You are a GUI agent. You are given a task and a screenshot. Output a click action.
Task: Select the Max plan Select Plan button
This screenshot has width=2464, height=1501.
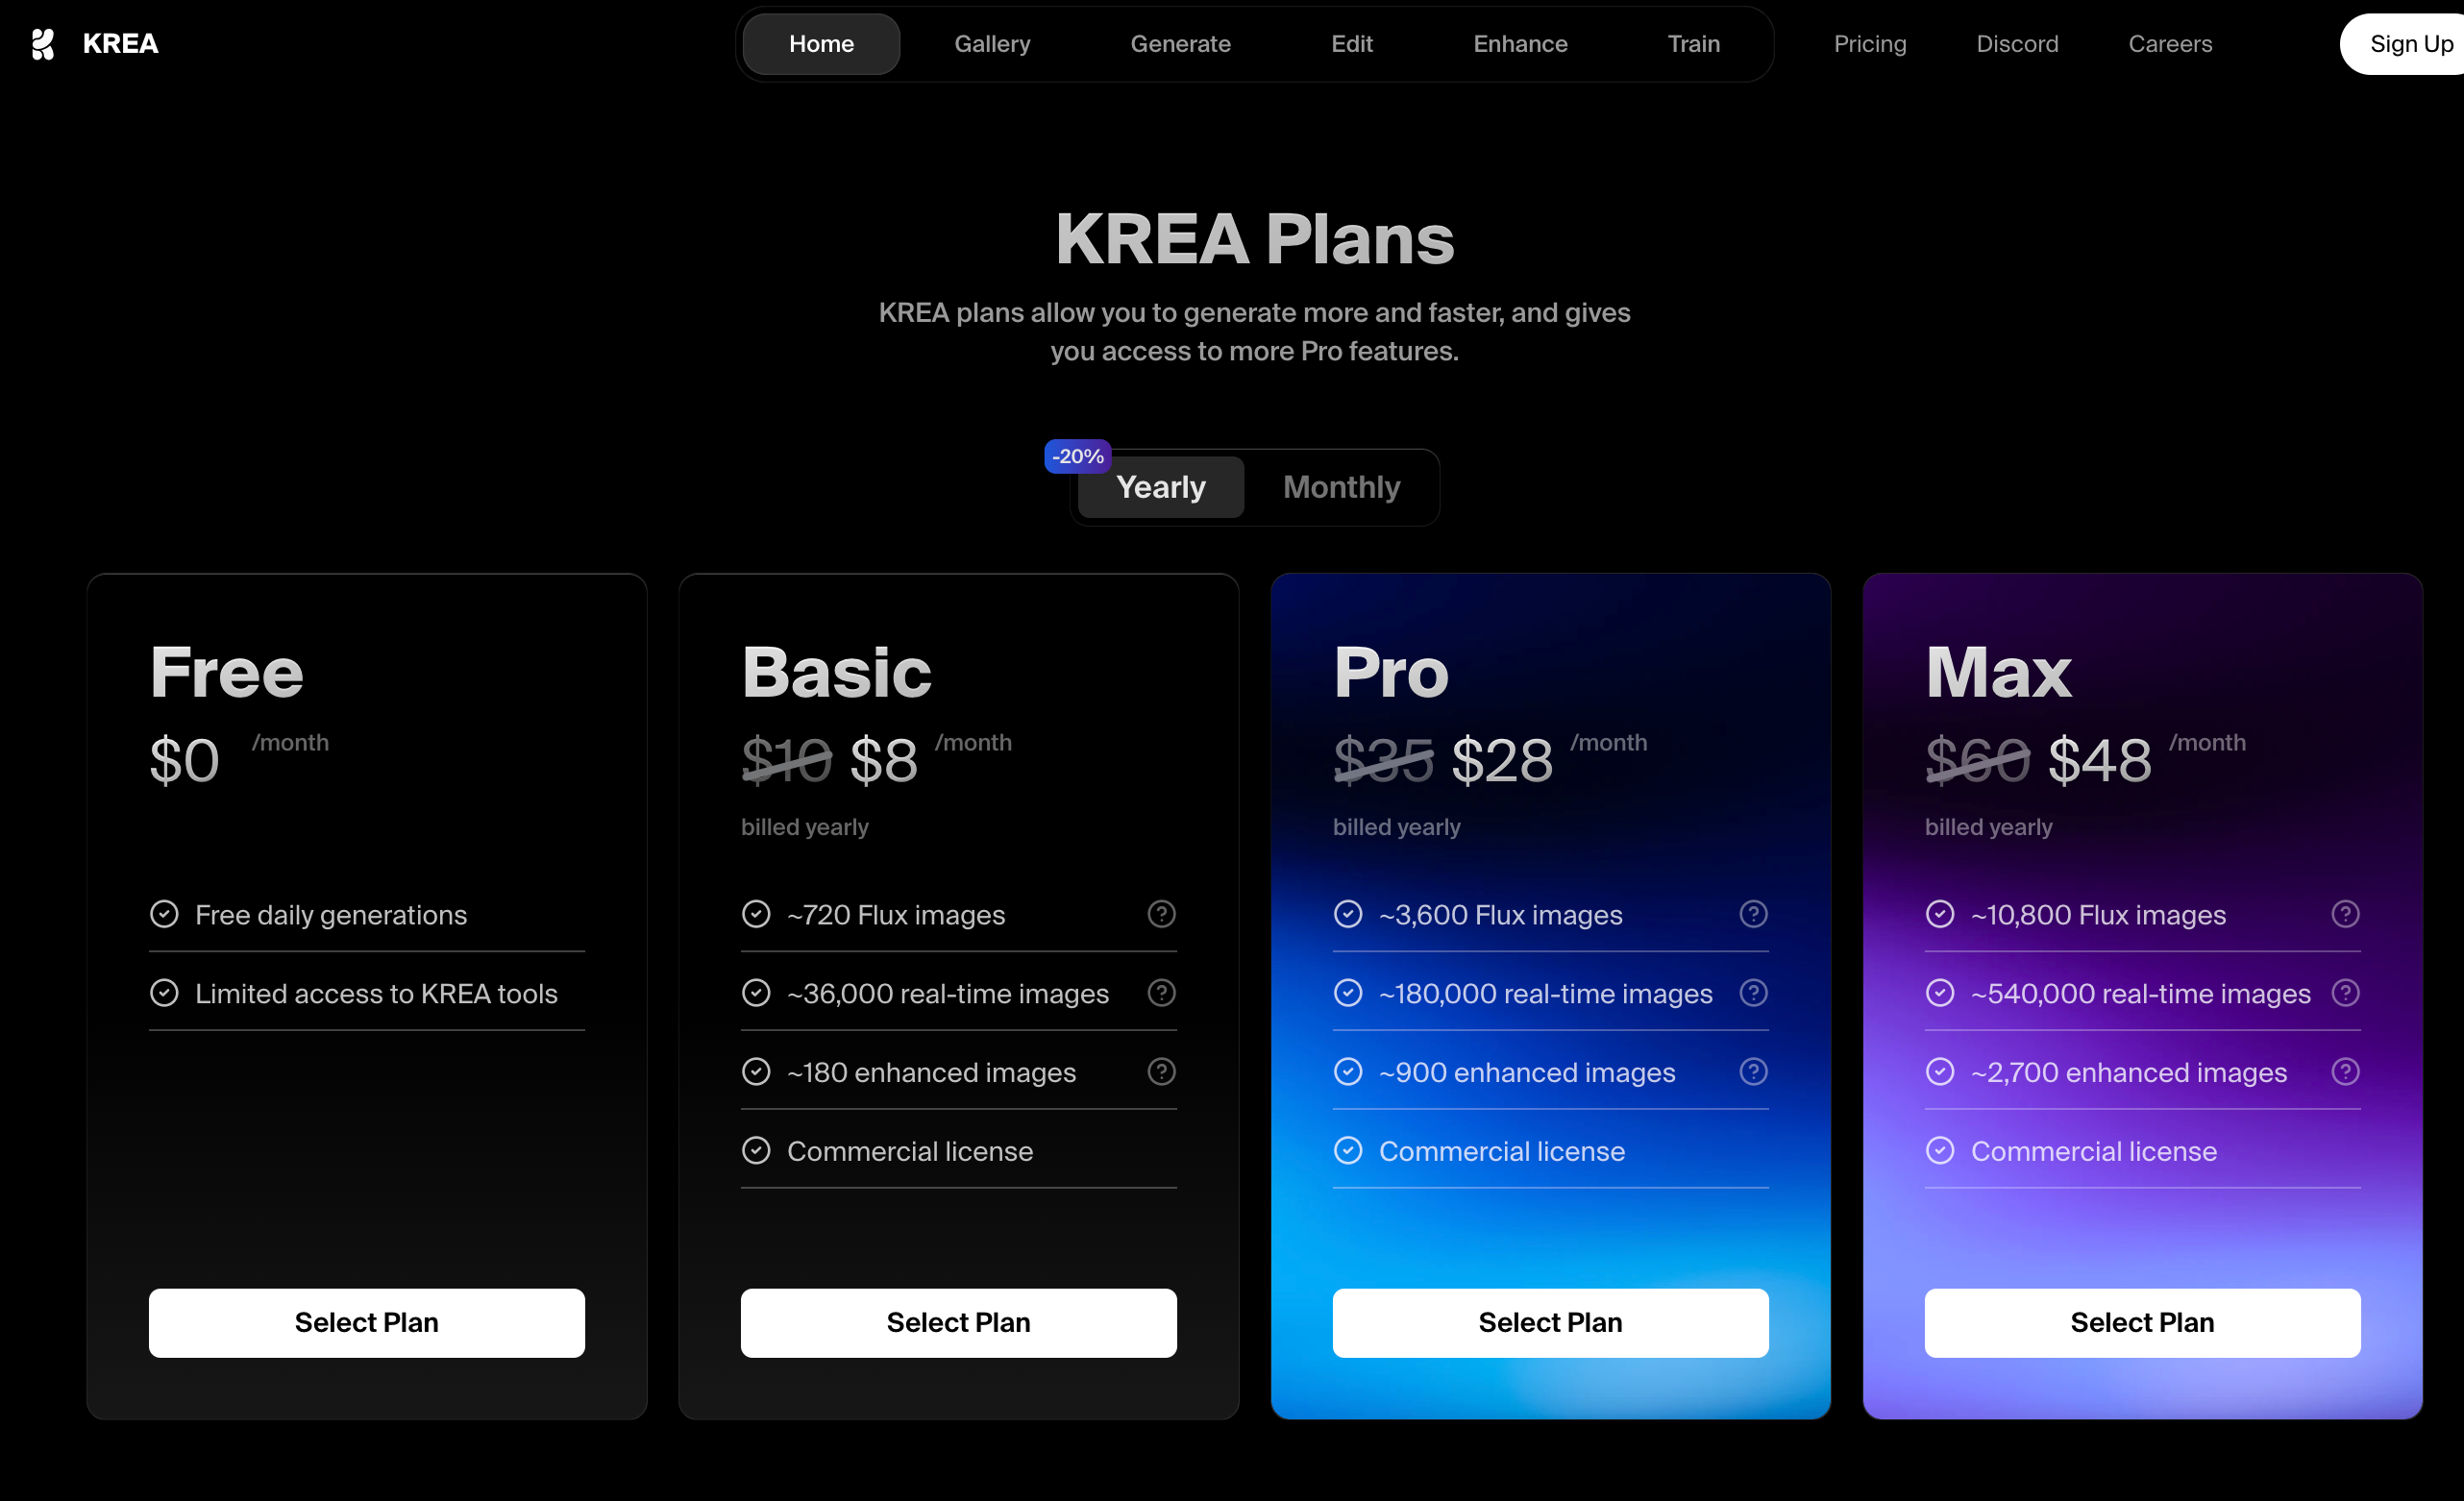tap(2142, 1321)
